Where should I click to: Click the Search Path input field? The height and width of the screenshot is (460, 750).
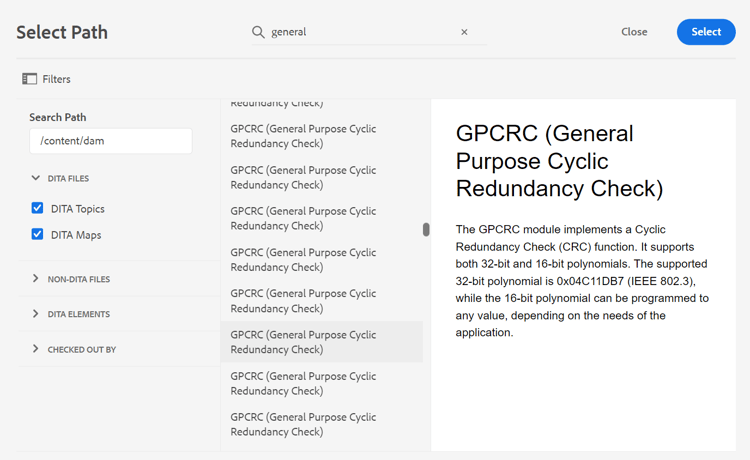click(111, 141)
